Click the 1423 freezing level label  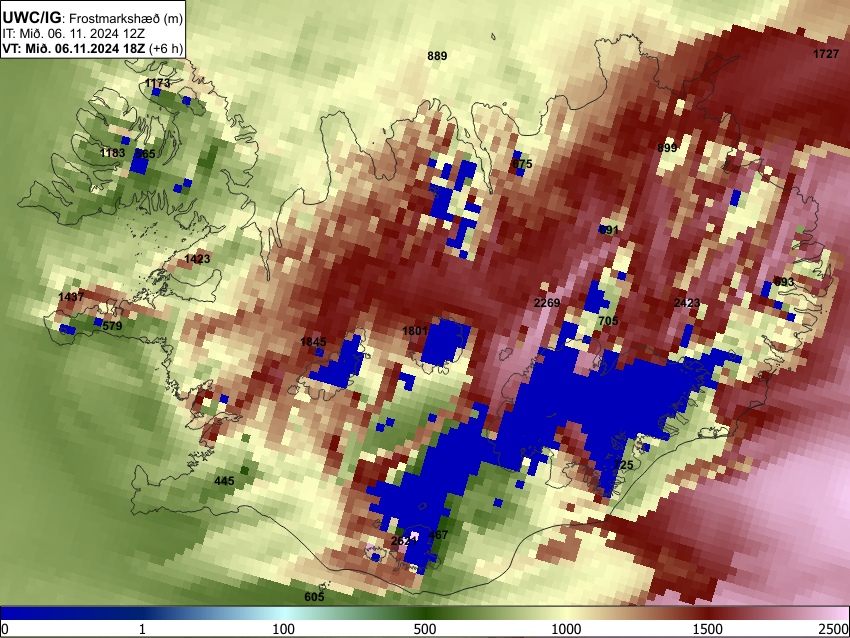pyautogui.click(x=197, y=259)
